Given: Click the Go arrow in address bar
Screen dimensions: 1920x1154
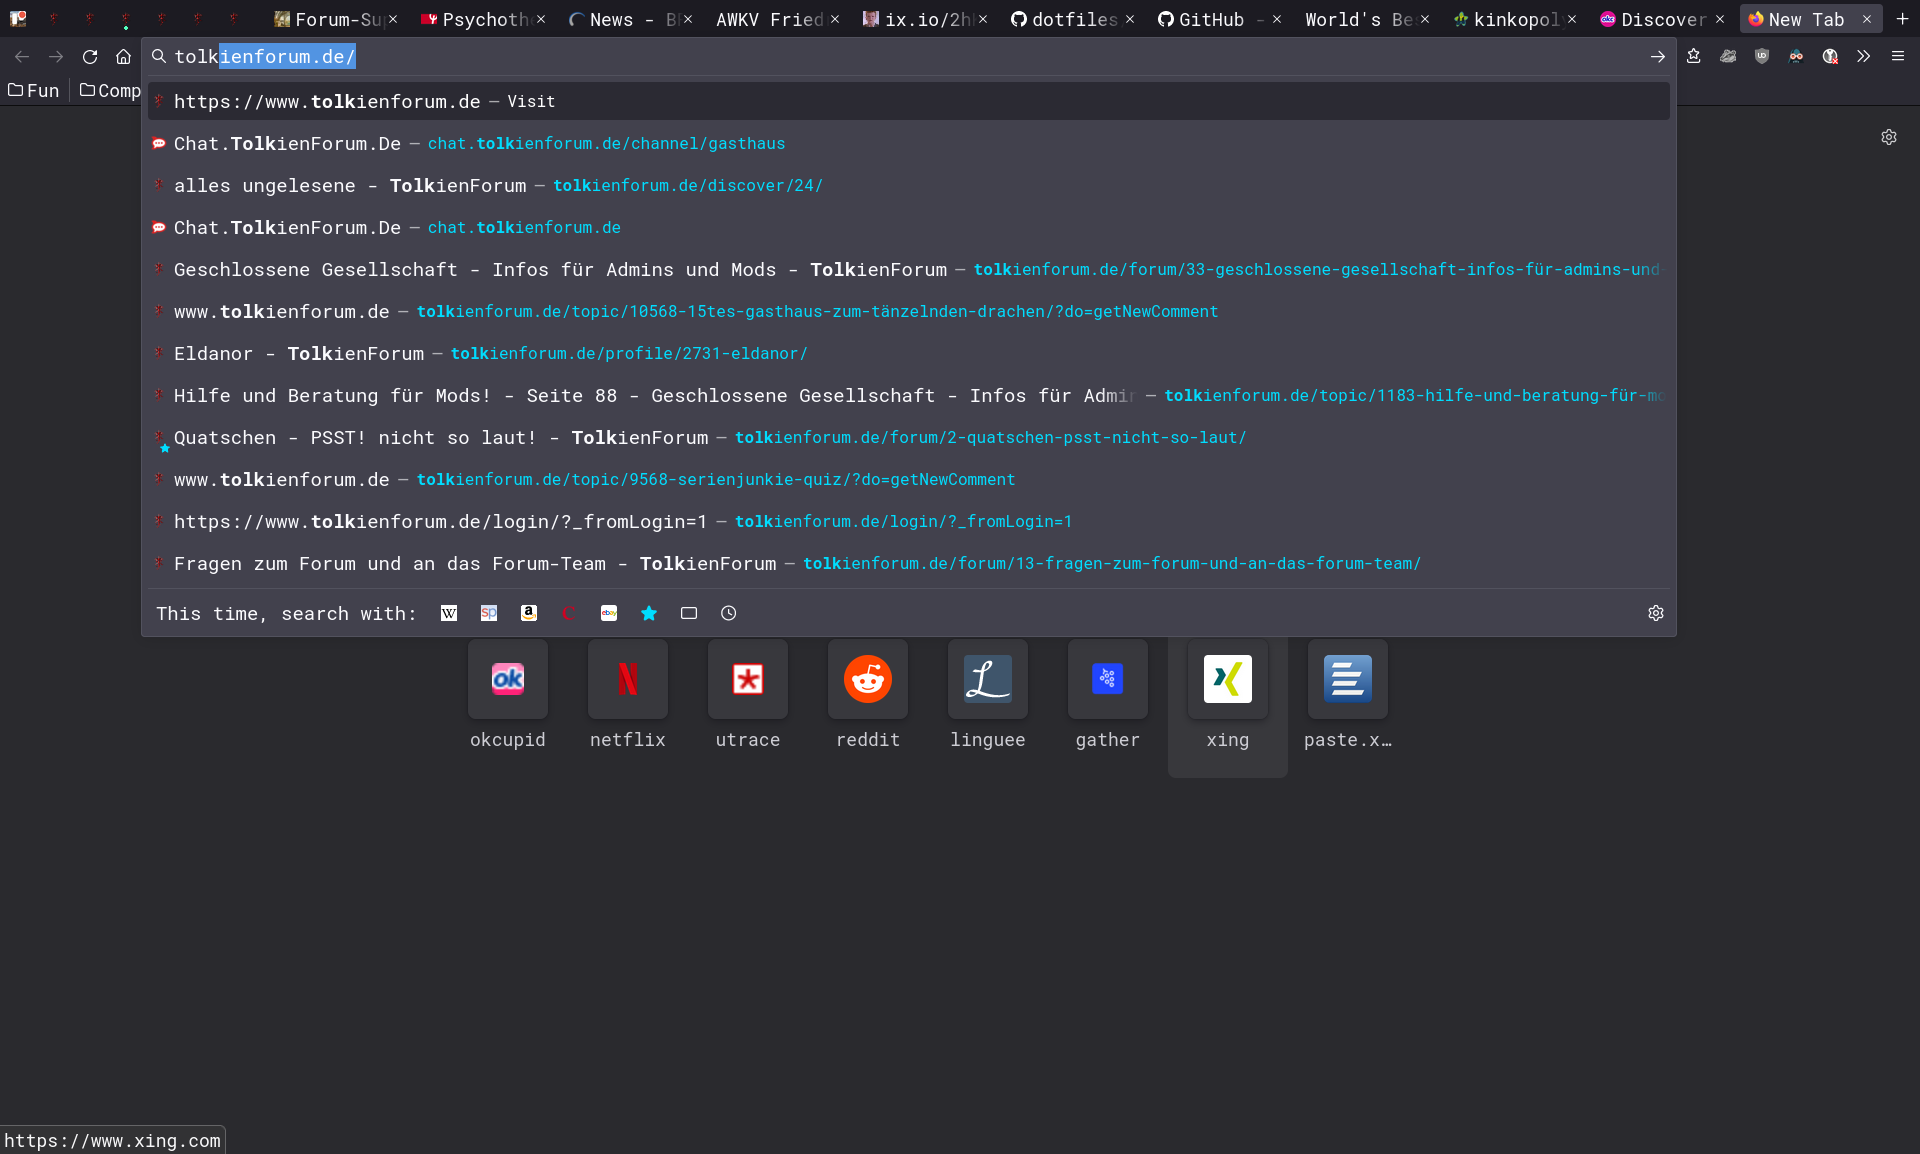Looking at the screenshot, I should pyautogui.click(x=1658, y=57).
